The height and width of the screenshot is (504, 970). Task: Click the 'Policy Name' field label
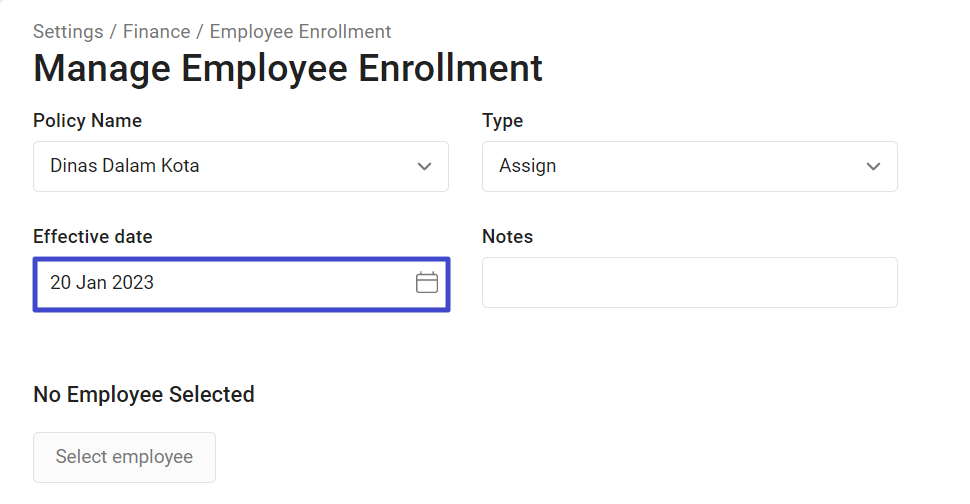[87, 121]
